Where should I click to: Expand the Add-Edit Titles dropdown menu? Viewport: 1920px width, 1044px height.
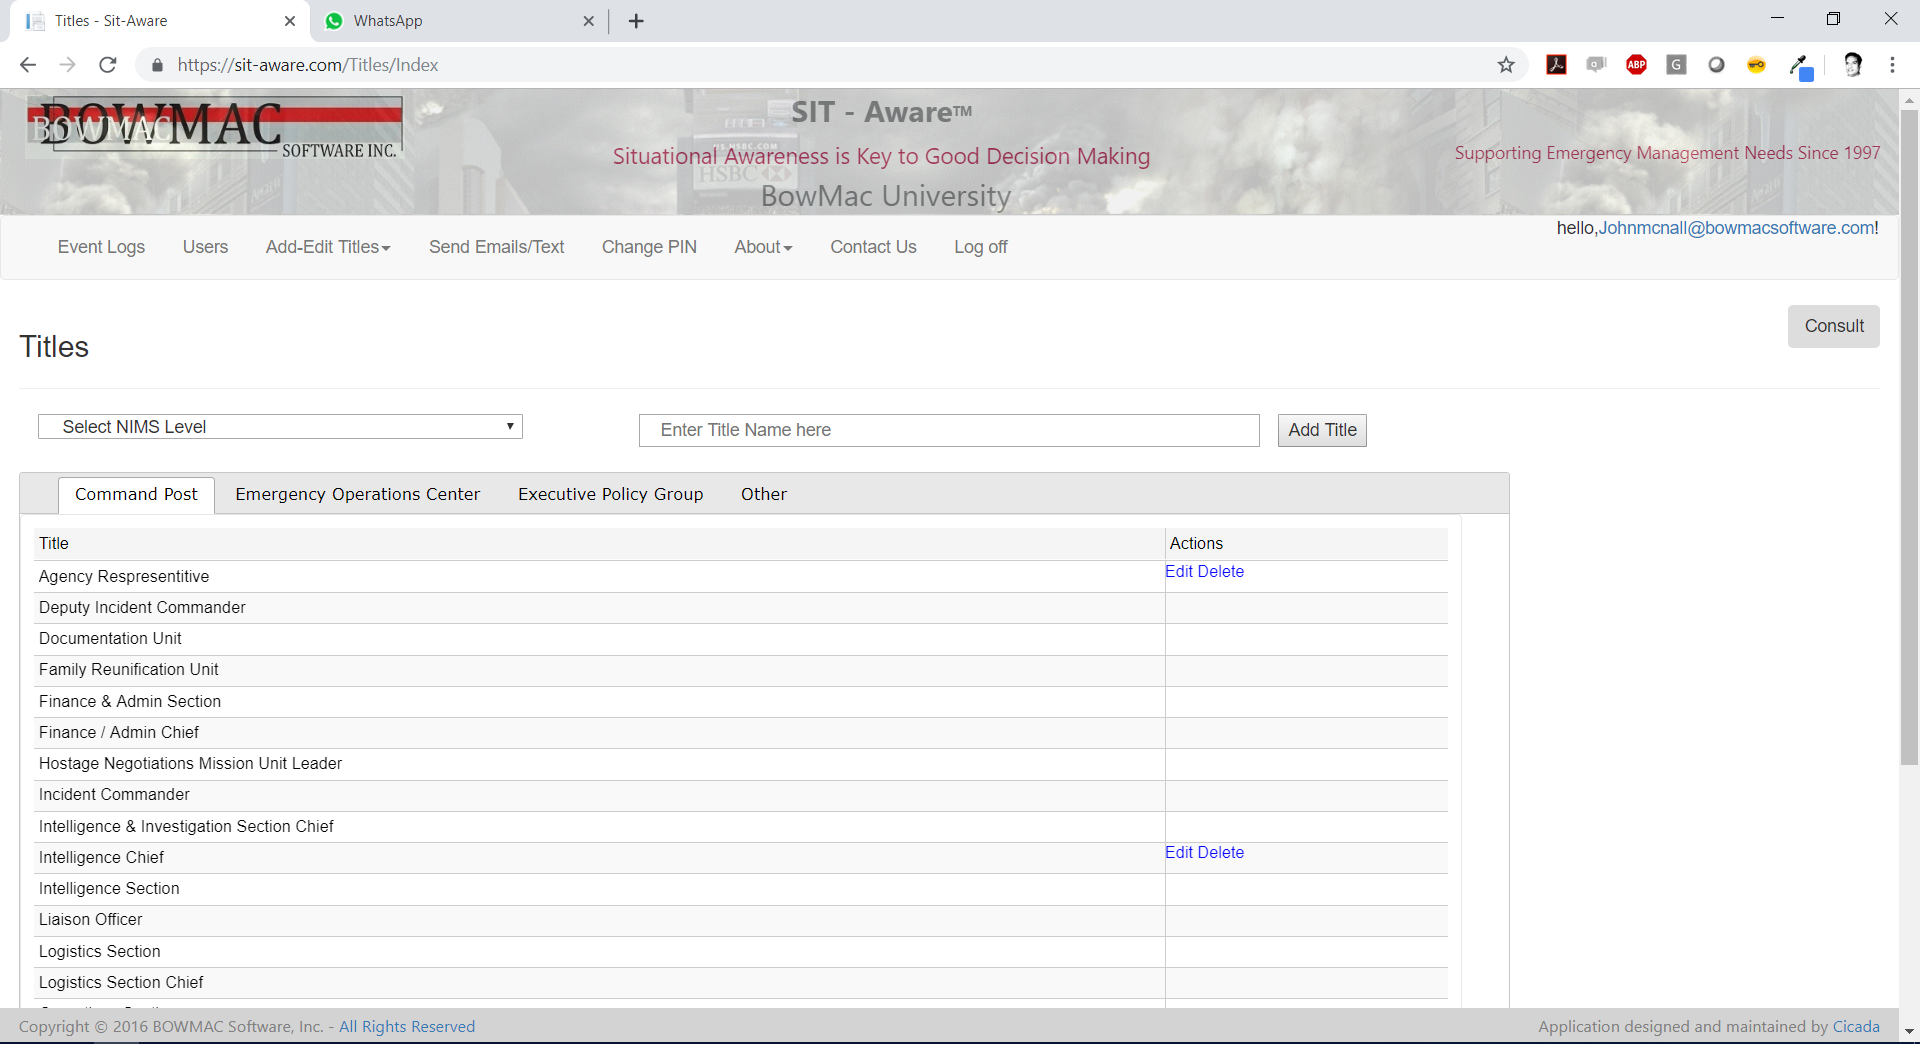click(328, 247)
